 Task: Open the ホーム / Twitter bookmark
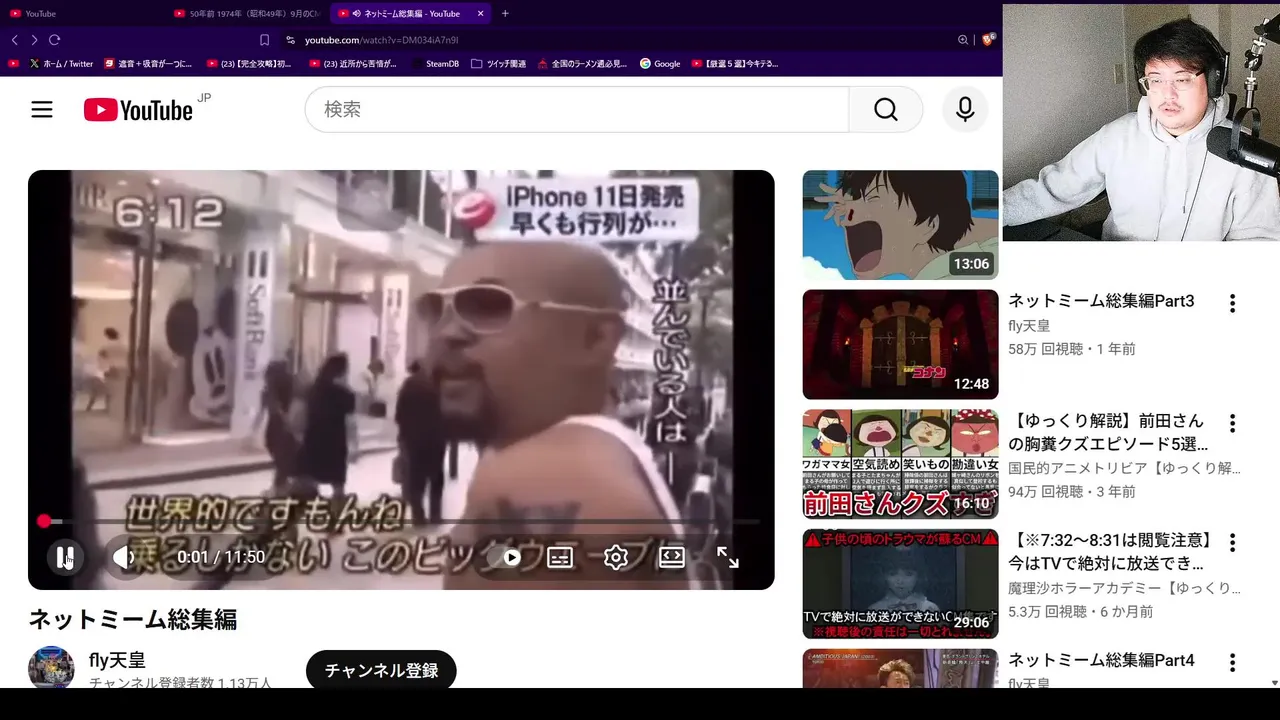point(61,64)
